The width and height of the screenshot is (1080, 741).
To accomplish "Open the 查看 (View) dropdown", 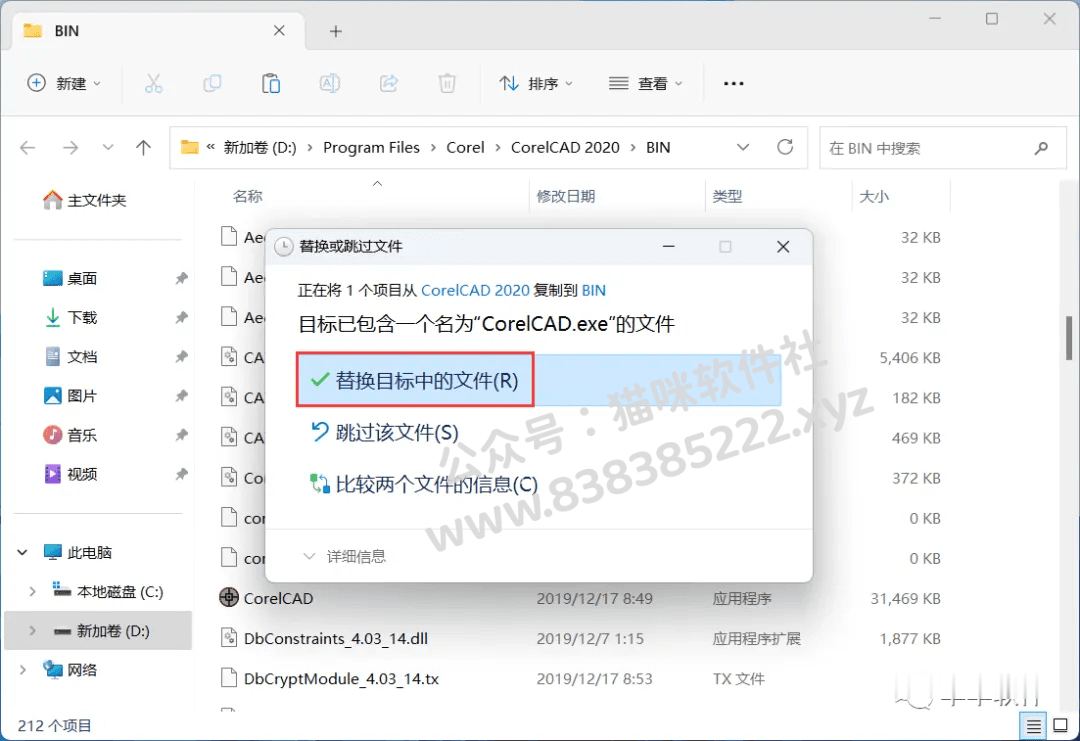I will [645, 83].
